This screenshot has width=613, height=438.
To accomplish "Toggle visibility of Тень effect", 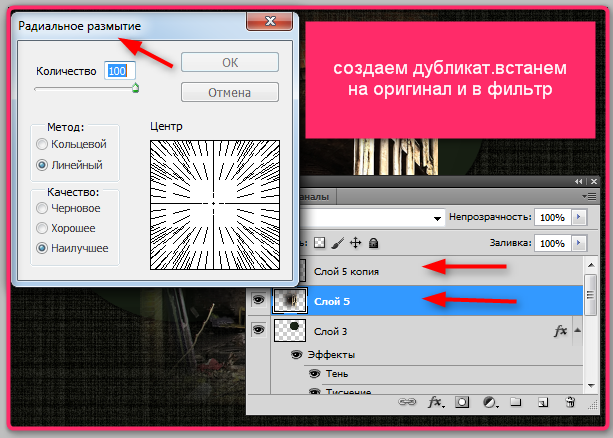I will 314,373.
